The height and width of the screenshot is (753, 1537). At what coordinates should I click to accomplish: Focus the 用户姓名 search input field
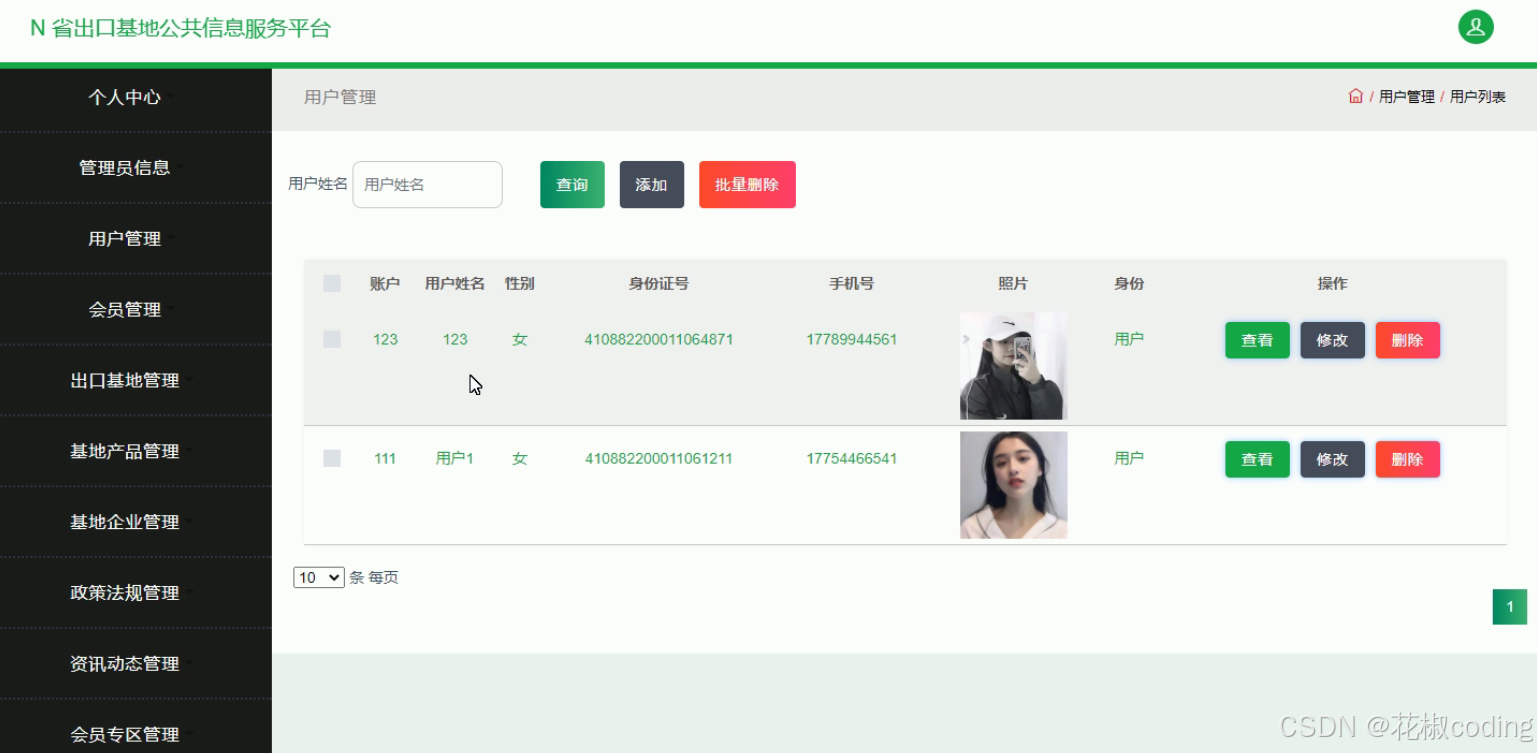pyautogui.click(x=427, y=185)
